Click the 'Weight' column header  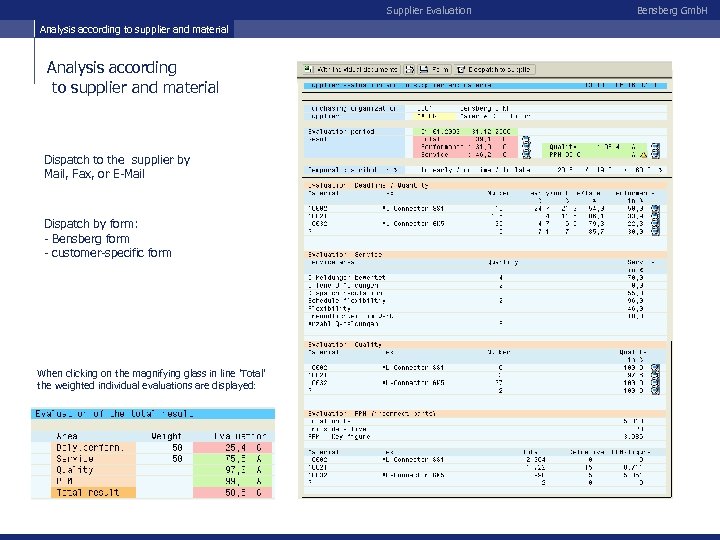point(166,436)
